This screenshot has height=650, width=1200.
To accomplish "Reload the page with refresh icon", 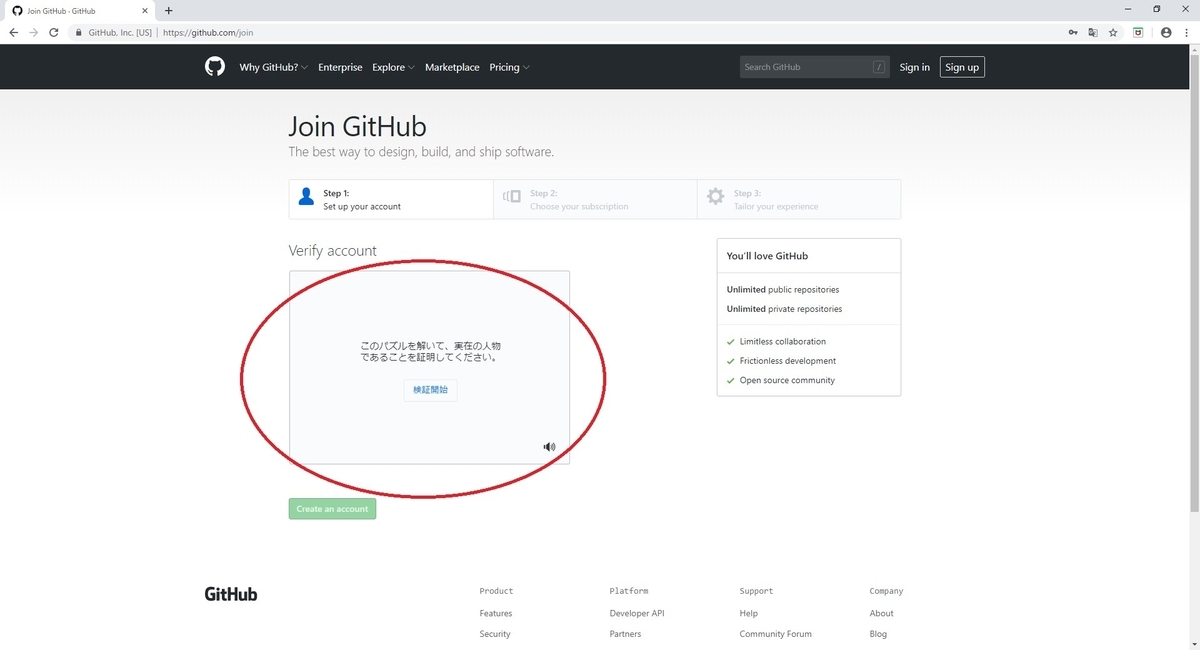I will coord(54,32).
